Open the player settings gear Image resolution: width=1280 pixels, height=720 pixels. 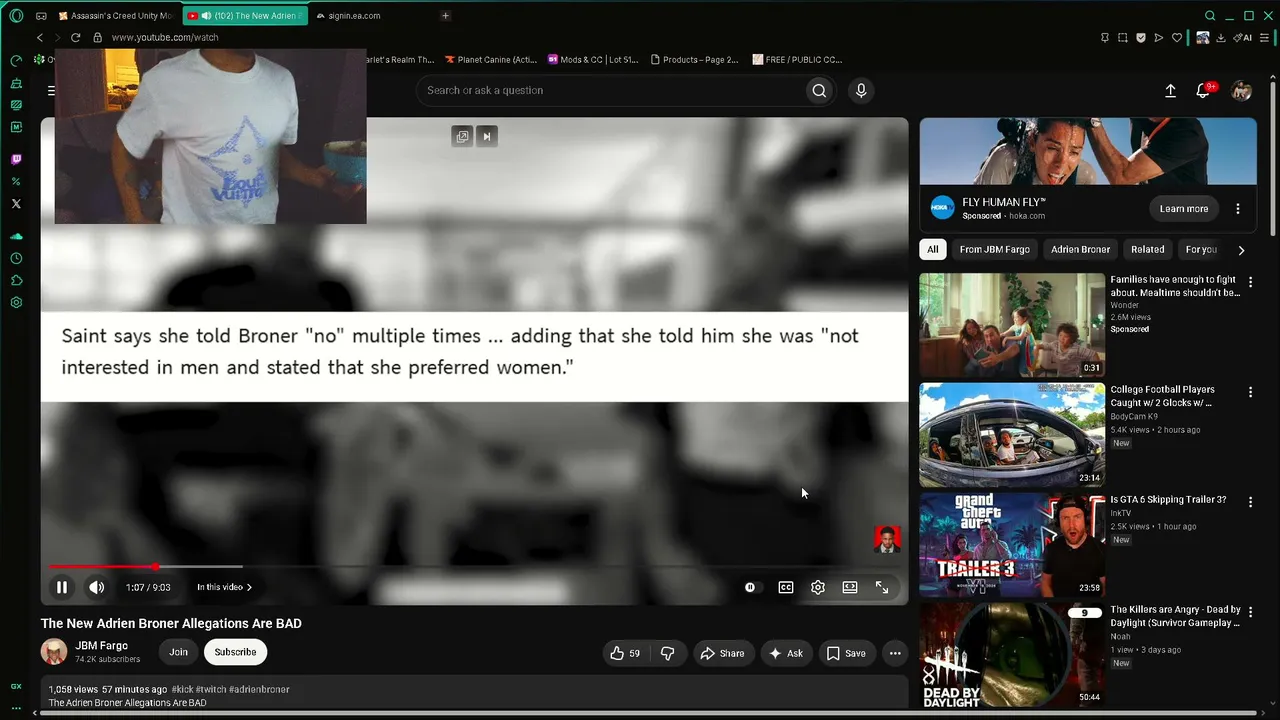point(818,587)
